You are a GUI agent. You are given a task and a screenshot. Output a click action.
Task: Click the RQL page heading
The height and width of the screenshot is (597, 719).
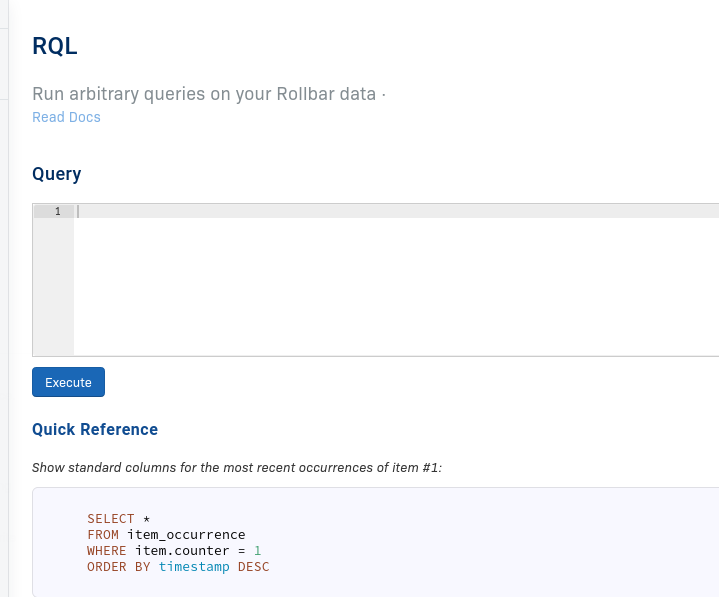coord(55,45)
